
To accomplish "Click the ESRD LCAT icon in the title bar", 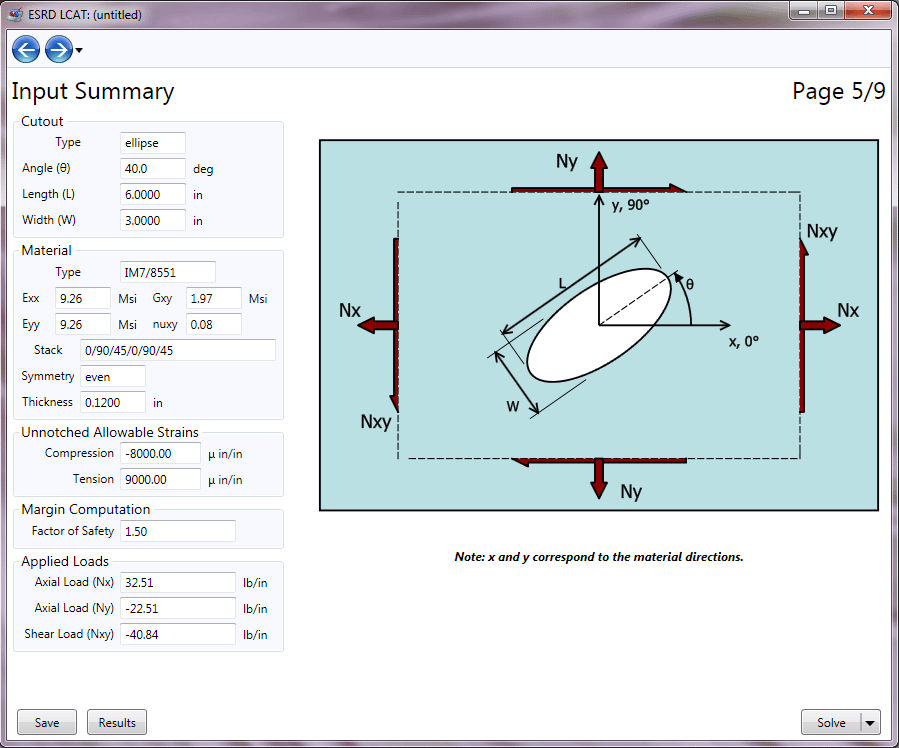I will coord(14,13).
